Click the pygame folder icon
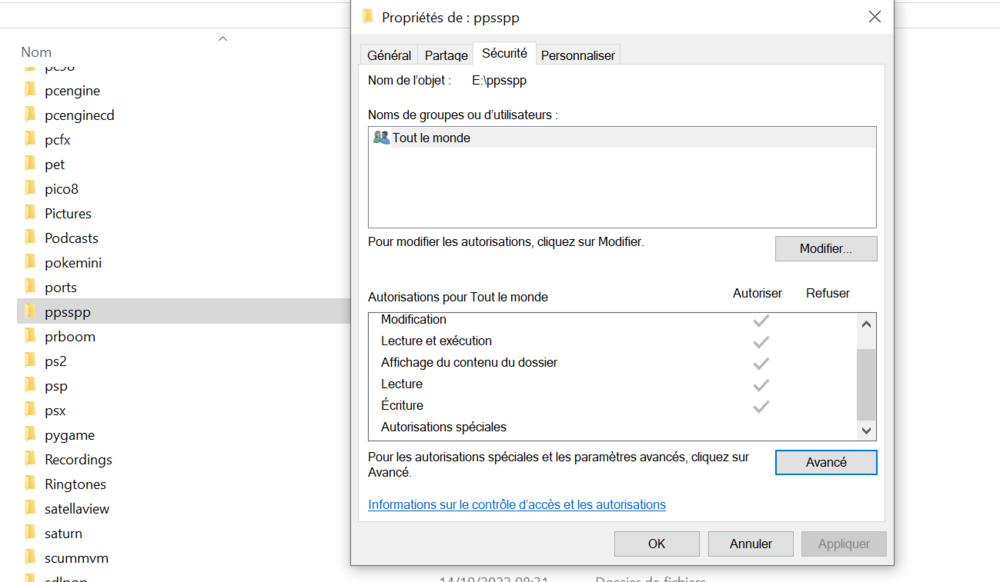1000x582 pixels. [x=29, y=435]
